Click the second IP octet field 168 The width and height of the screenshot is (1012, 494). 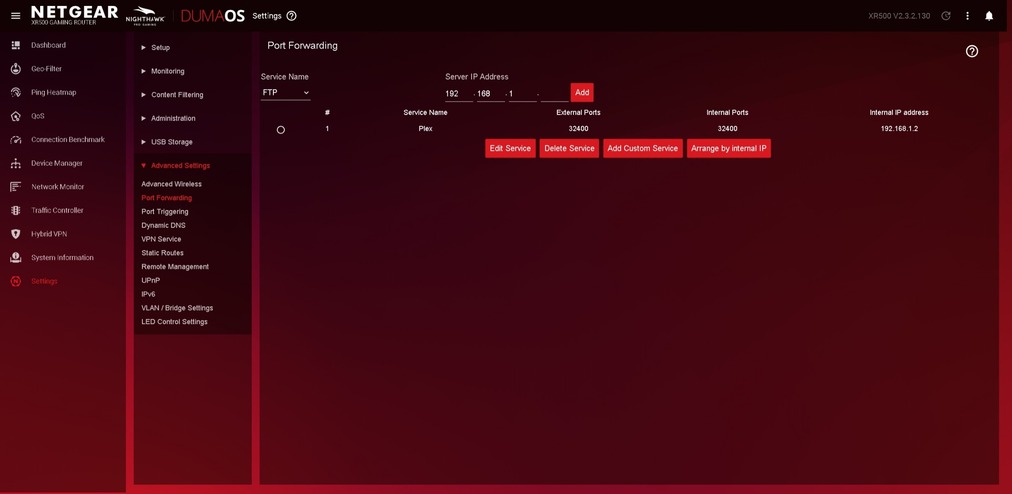click(x=491, y=94)
